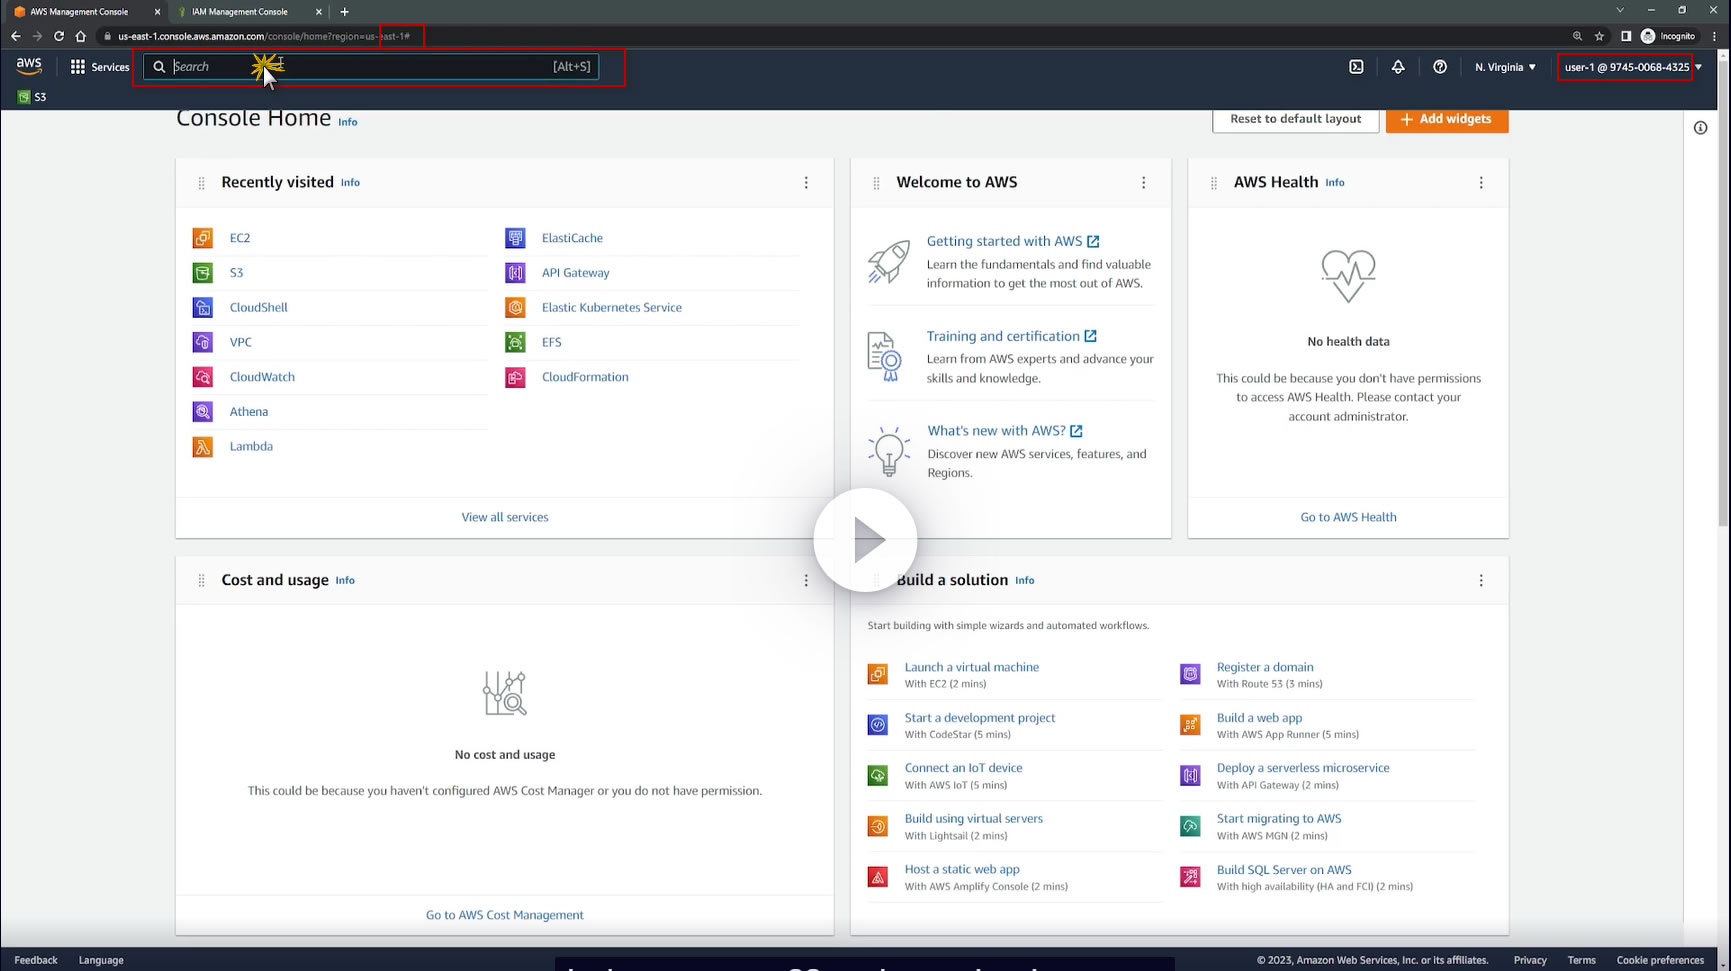The height and width of the screenshot is (971, 1731).
Task: Click the Launch a virtual machine icon
Action: (878, 674)
